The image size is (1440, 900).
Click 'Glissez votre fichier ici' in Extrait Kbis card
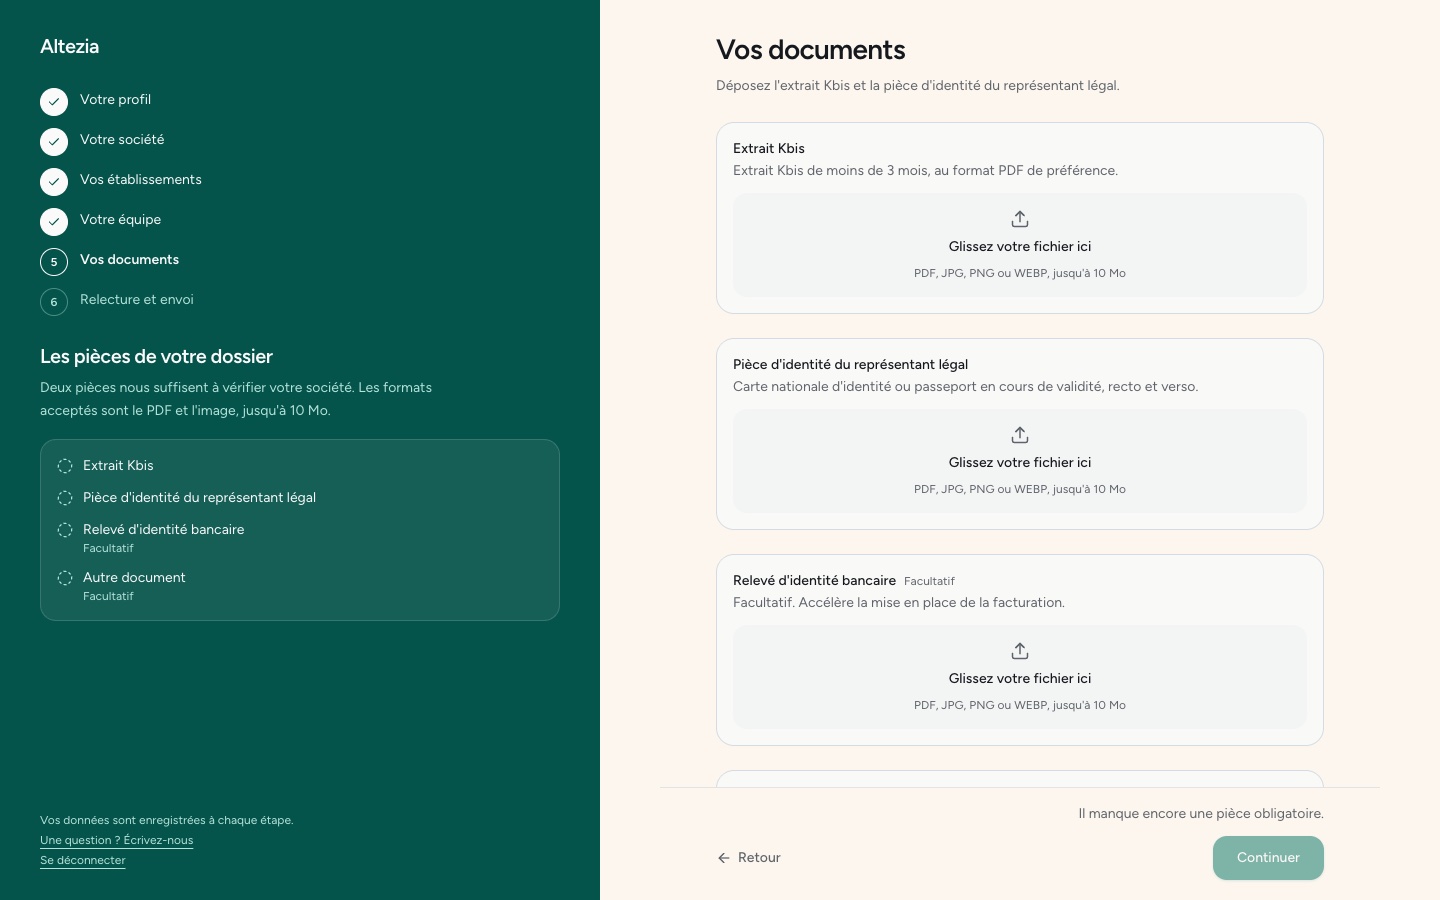[1020, 247]
